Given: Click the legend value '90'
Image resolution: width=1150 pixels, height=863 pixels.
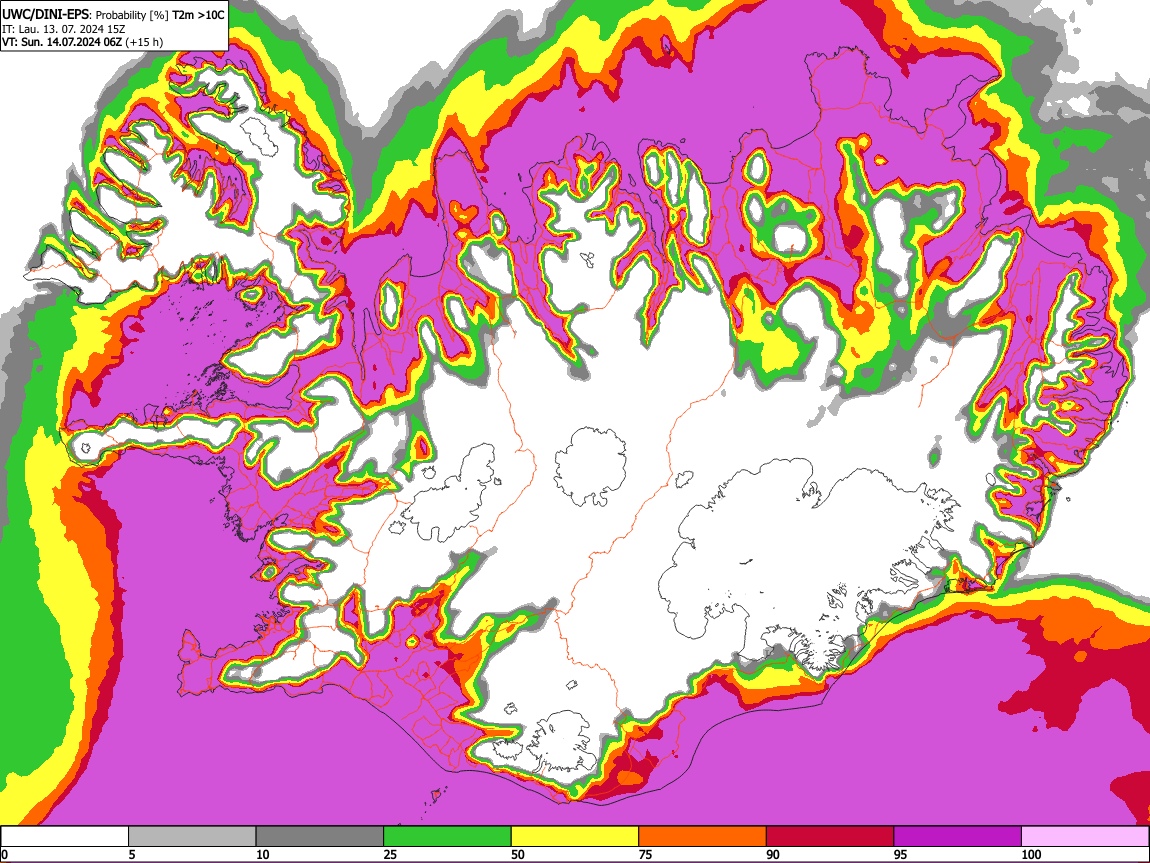Looking at the screenshot, I should point(772,854).
